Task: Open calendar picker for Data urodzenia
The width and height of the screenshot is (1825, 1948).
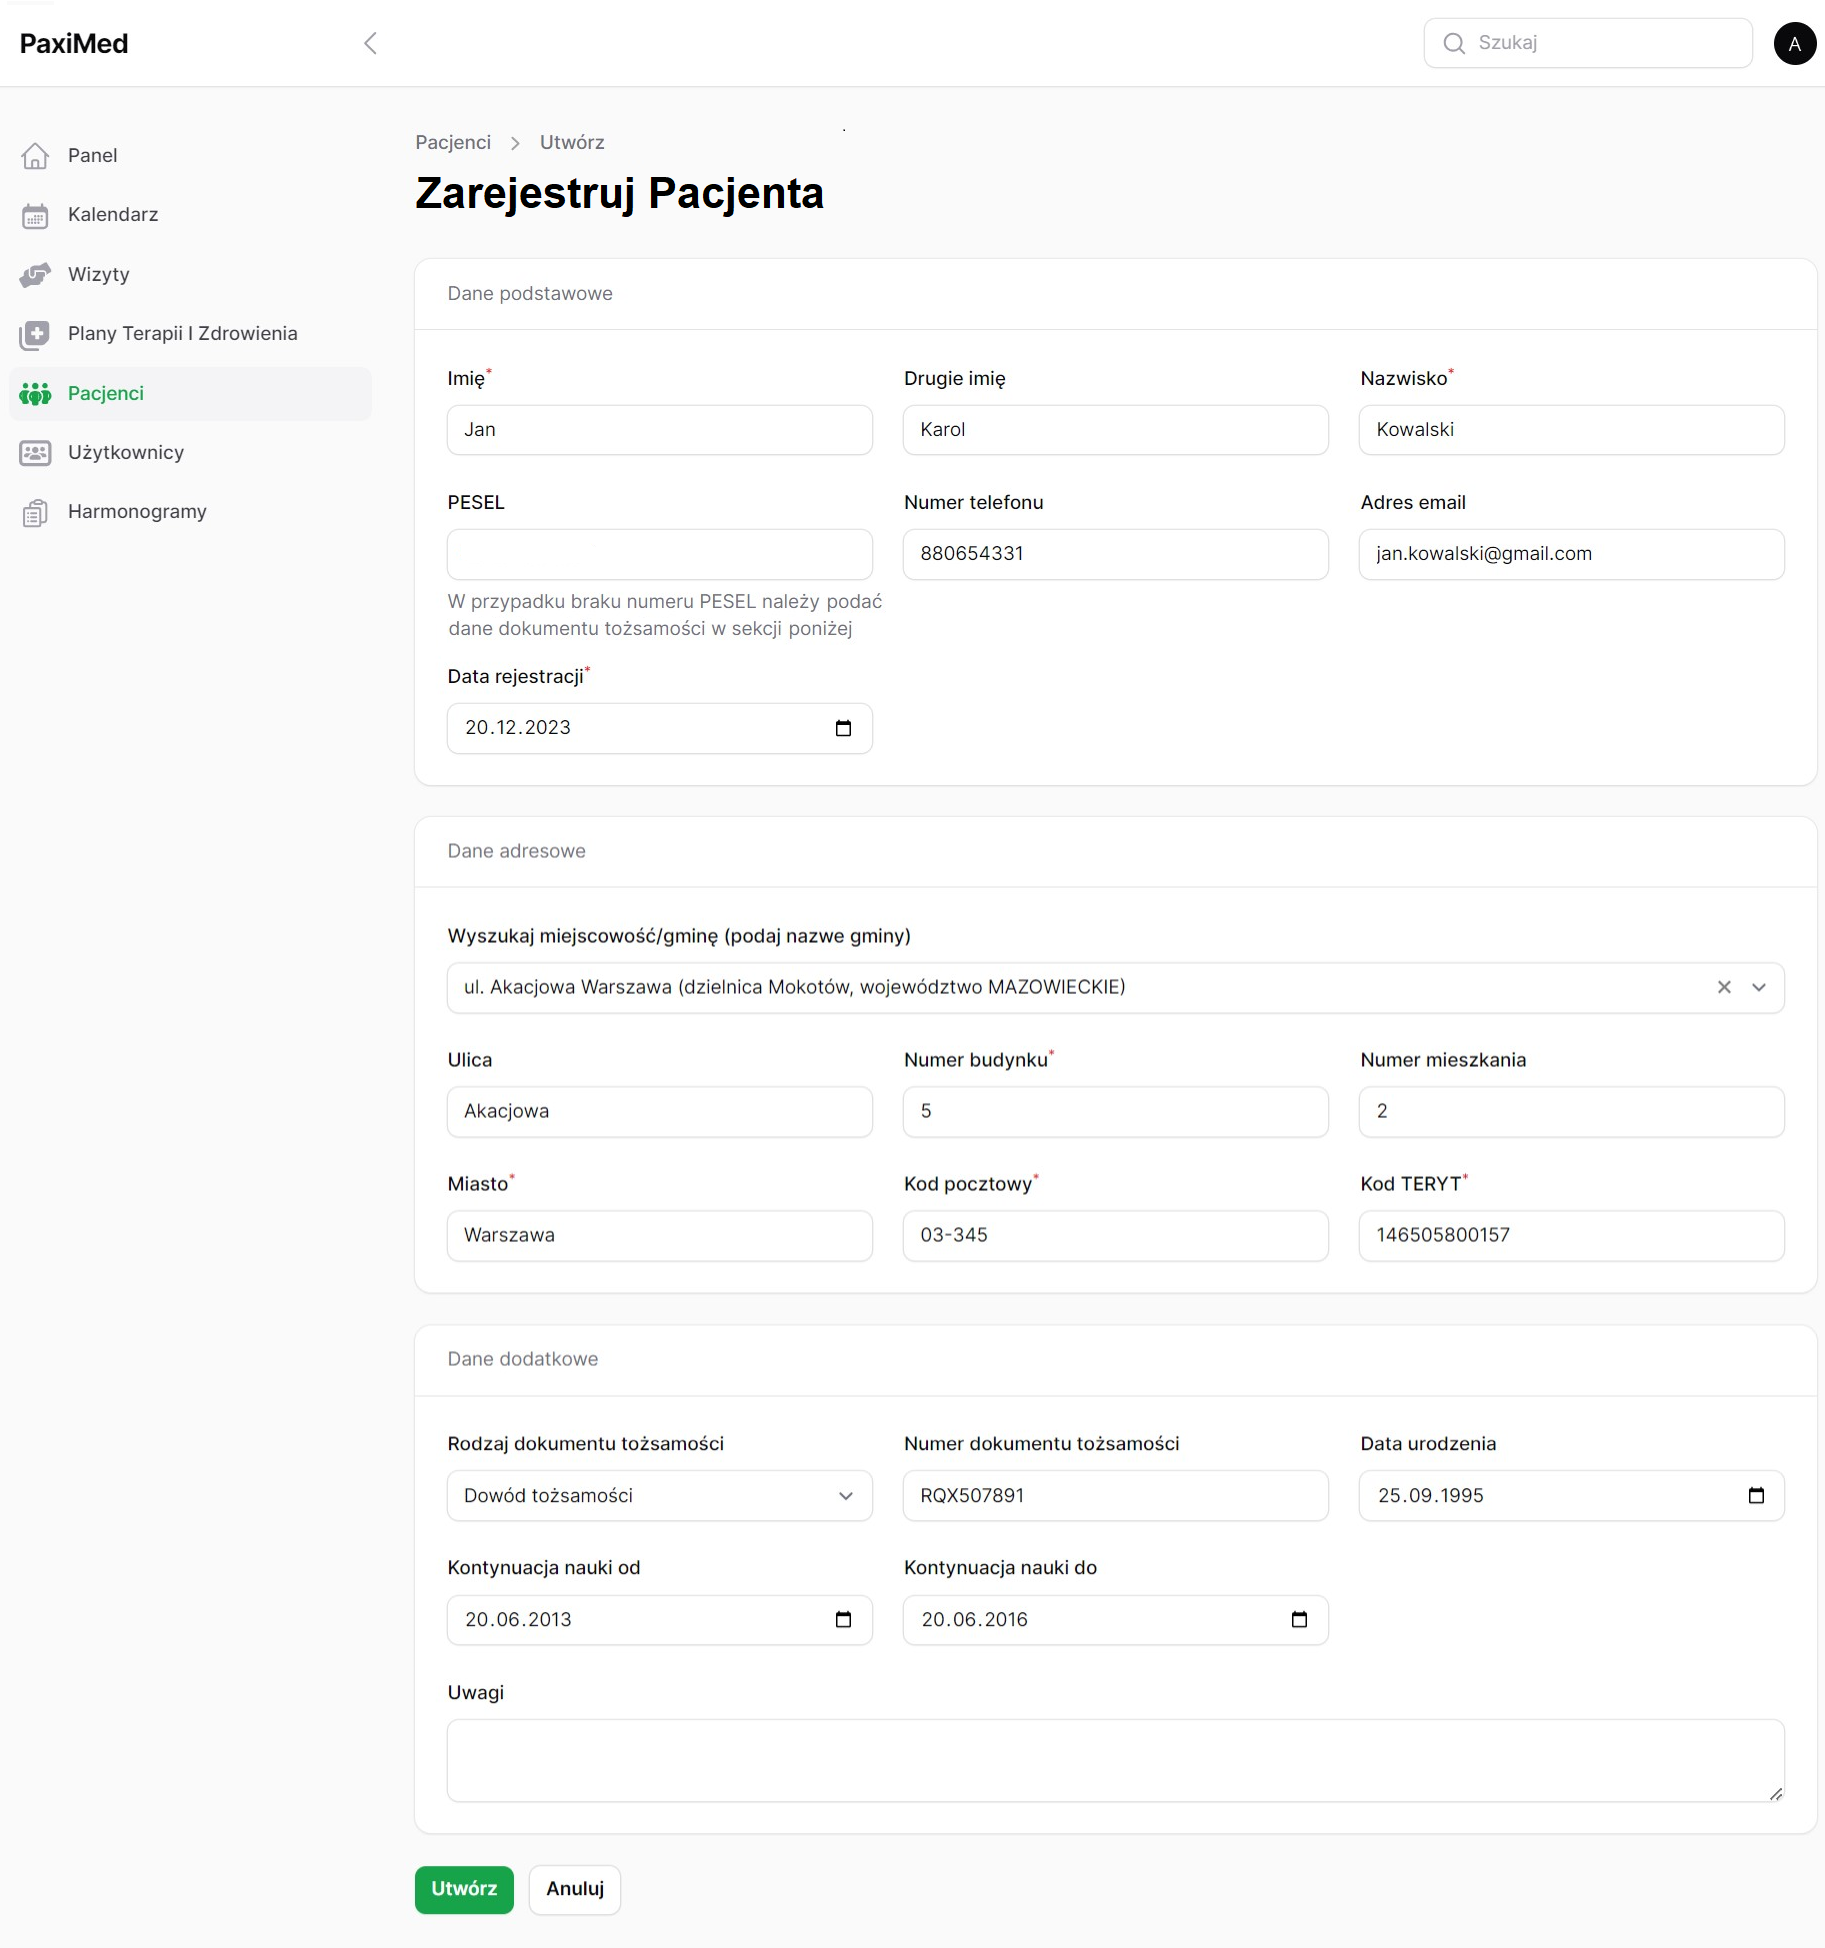Action: 1756,1496
